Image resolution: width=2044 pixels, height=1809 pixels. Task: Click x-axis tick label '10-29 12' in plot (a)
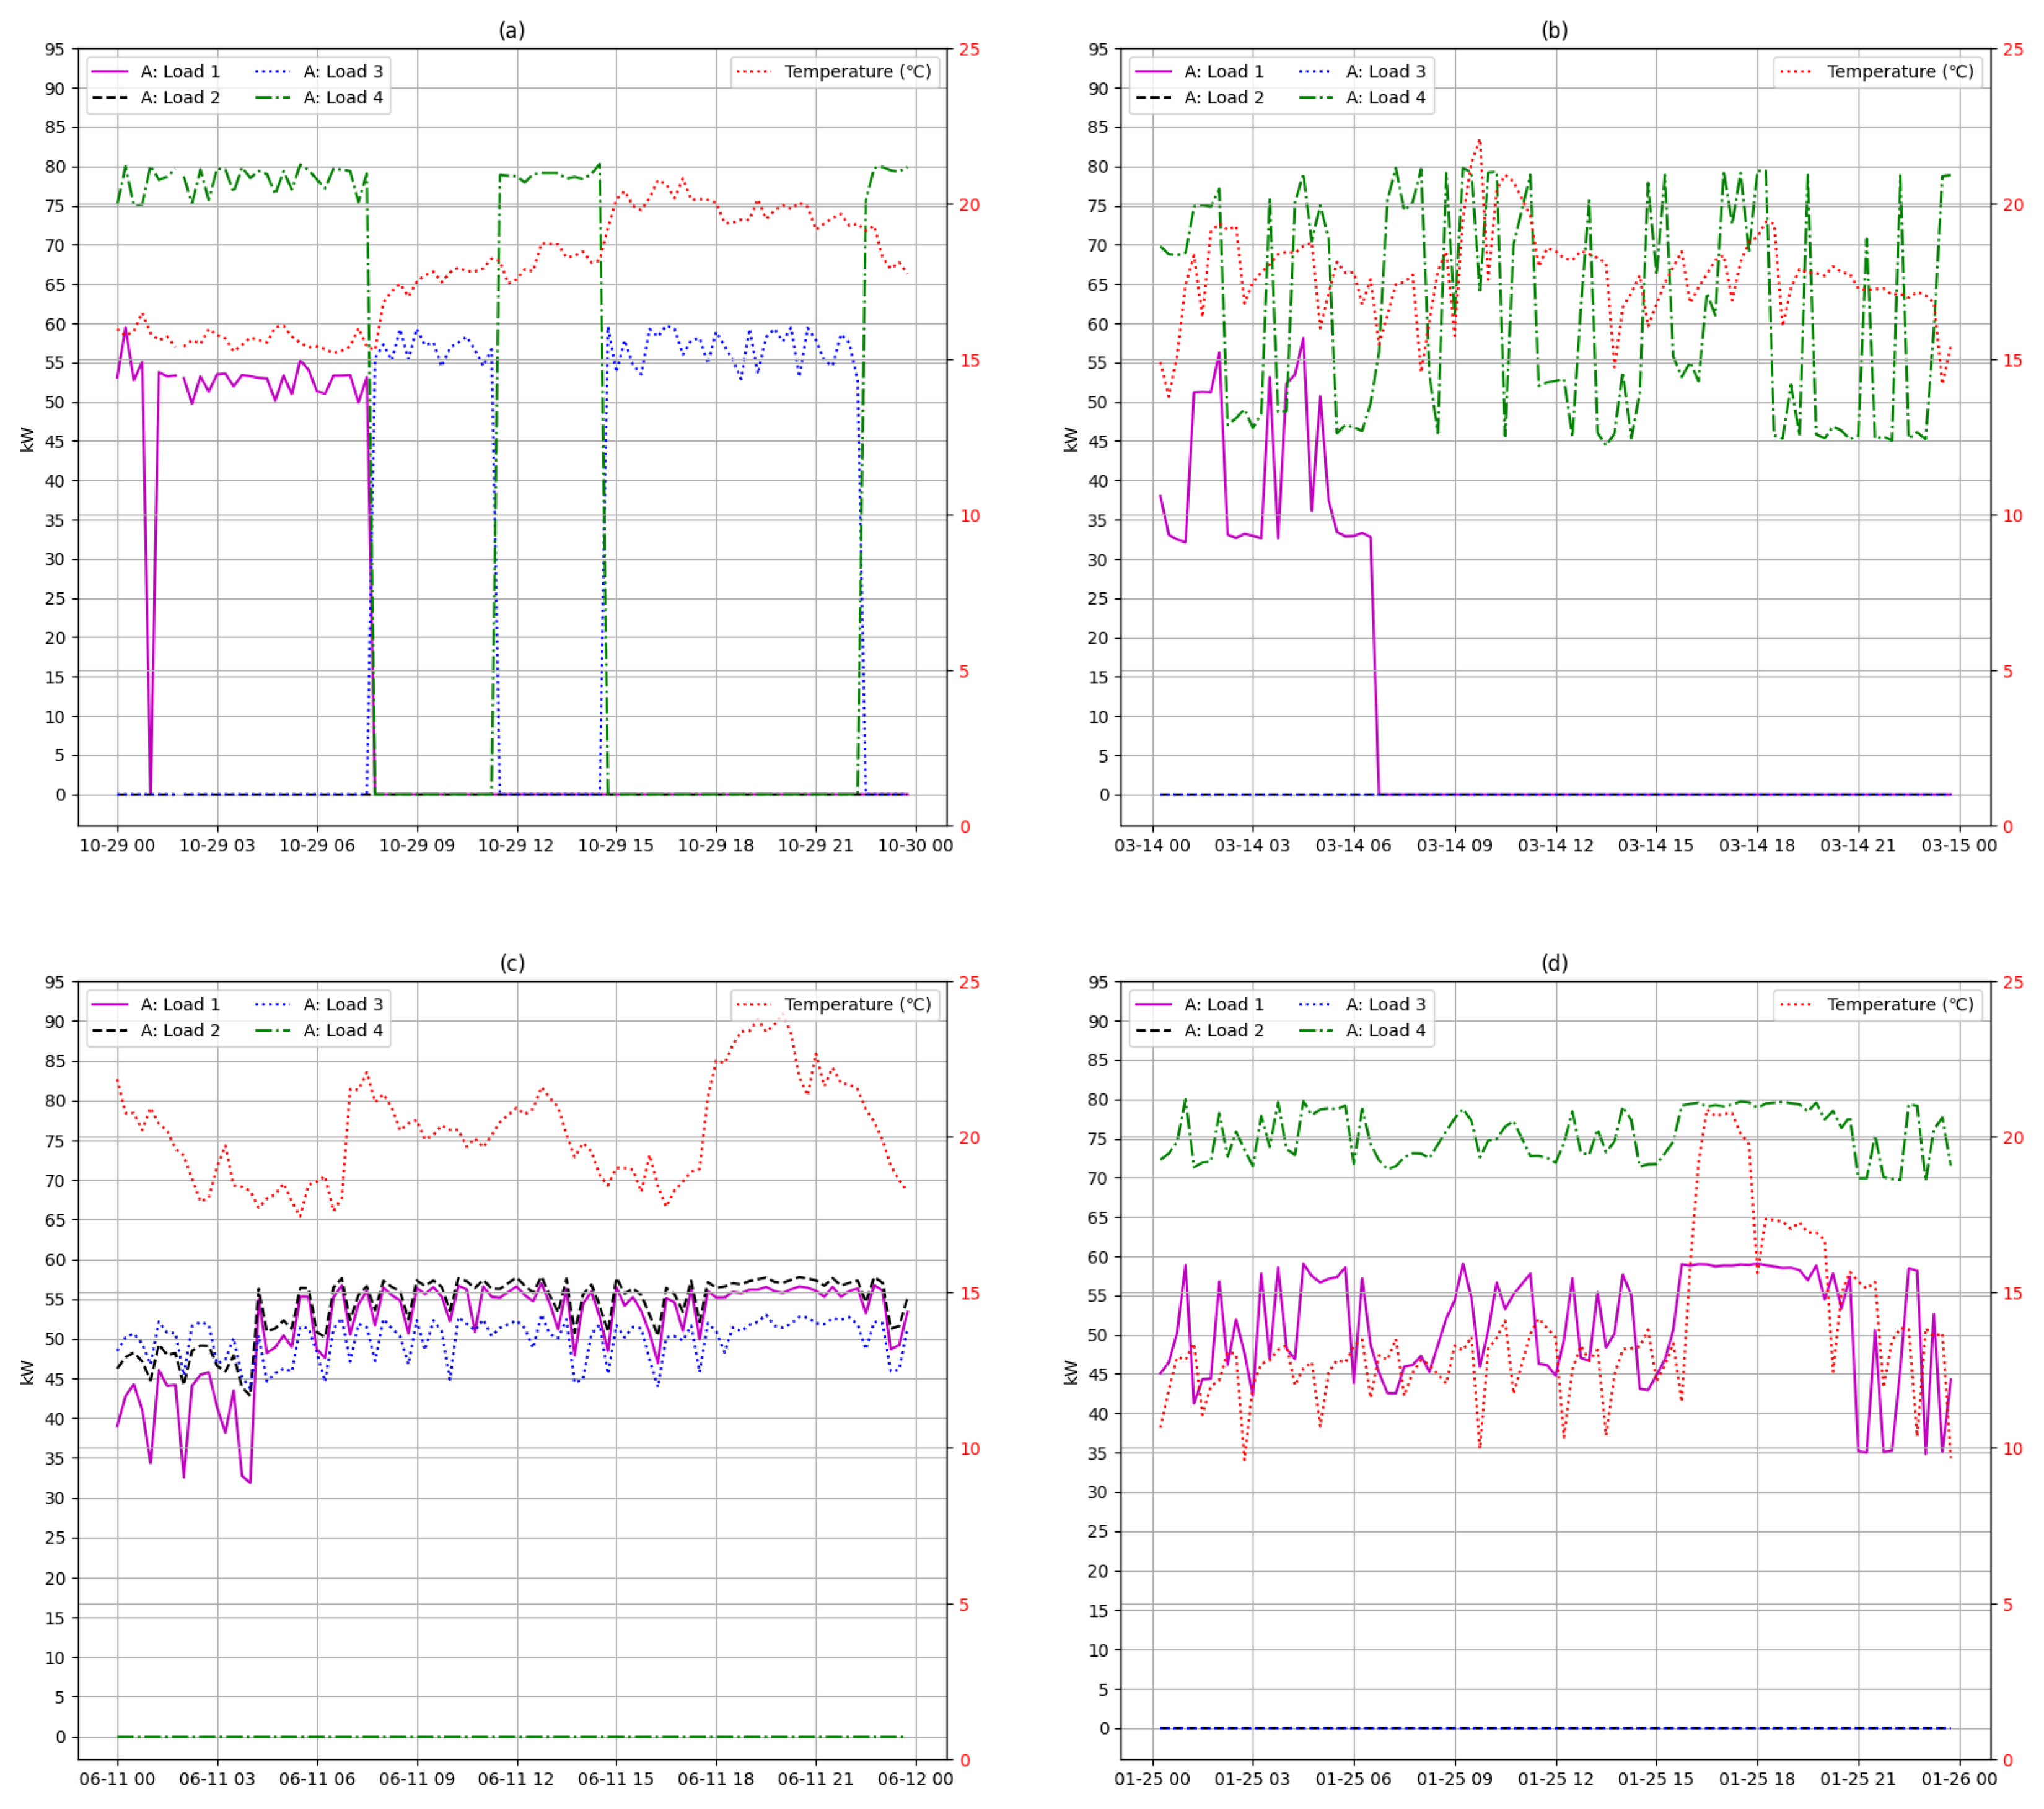[516, 846]
